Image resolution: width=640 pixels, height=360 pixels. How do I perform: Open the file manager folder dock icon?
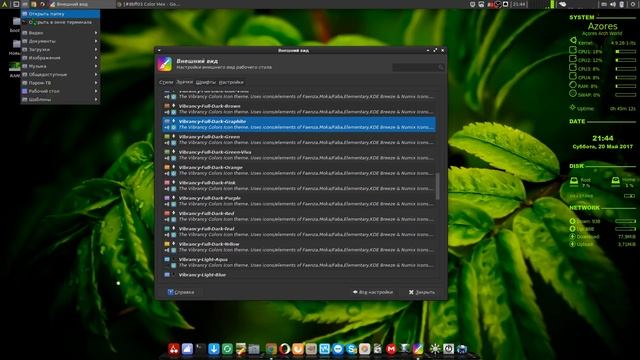pyautogui.click(x=254, y=349)
